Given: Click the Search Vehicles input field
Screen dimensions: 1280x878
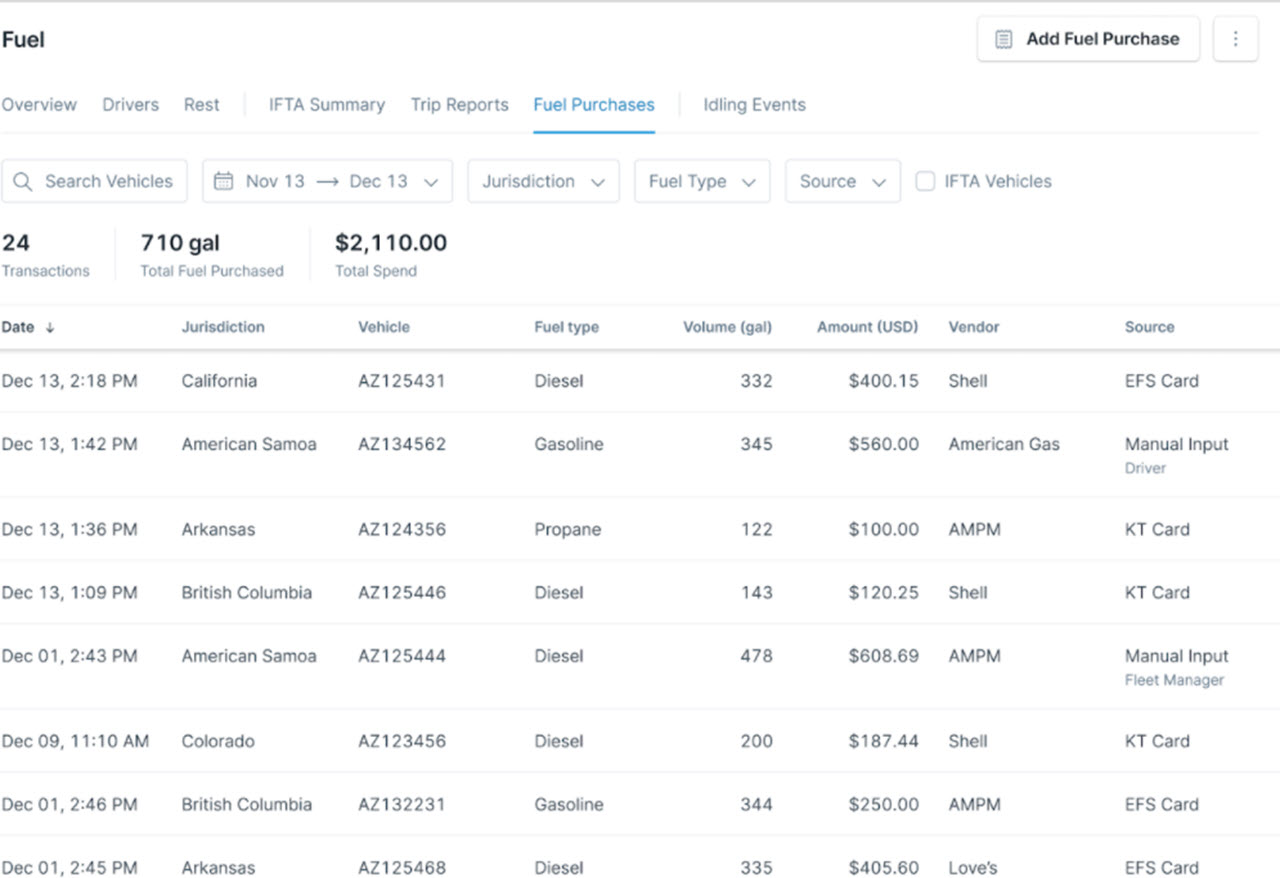Looking at the screenshot, I should pyautogui.click(x=108, y=181).
